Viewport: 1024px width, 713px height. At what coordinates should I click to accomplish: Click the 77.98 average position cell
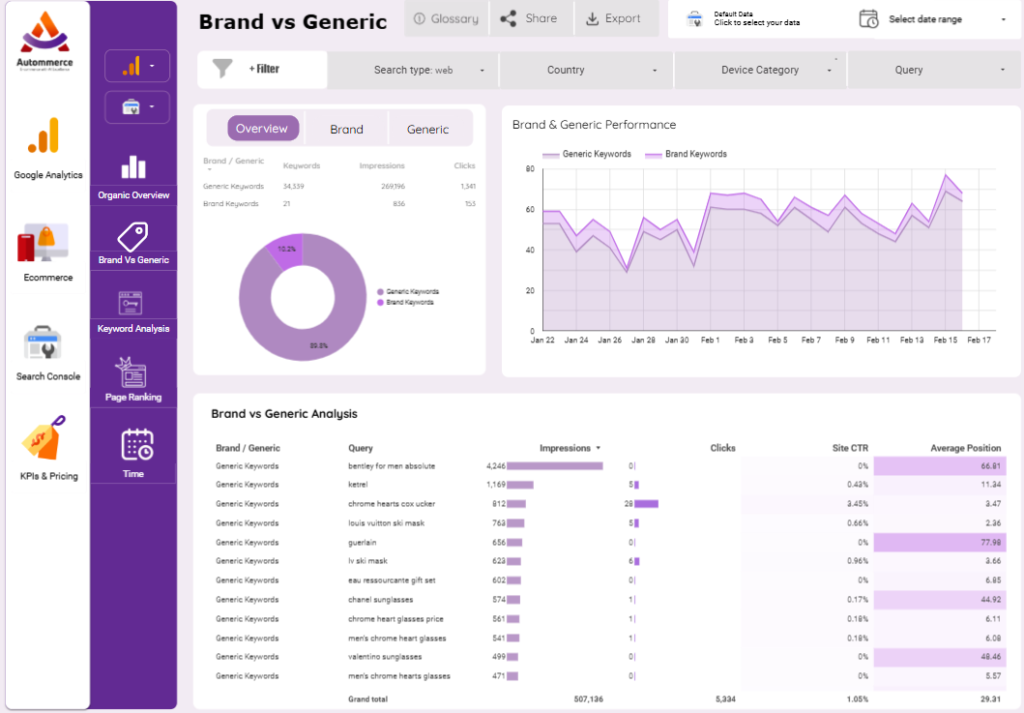pyautogui.click(x=940, y=543)
